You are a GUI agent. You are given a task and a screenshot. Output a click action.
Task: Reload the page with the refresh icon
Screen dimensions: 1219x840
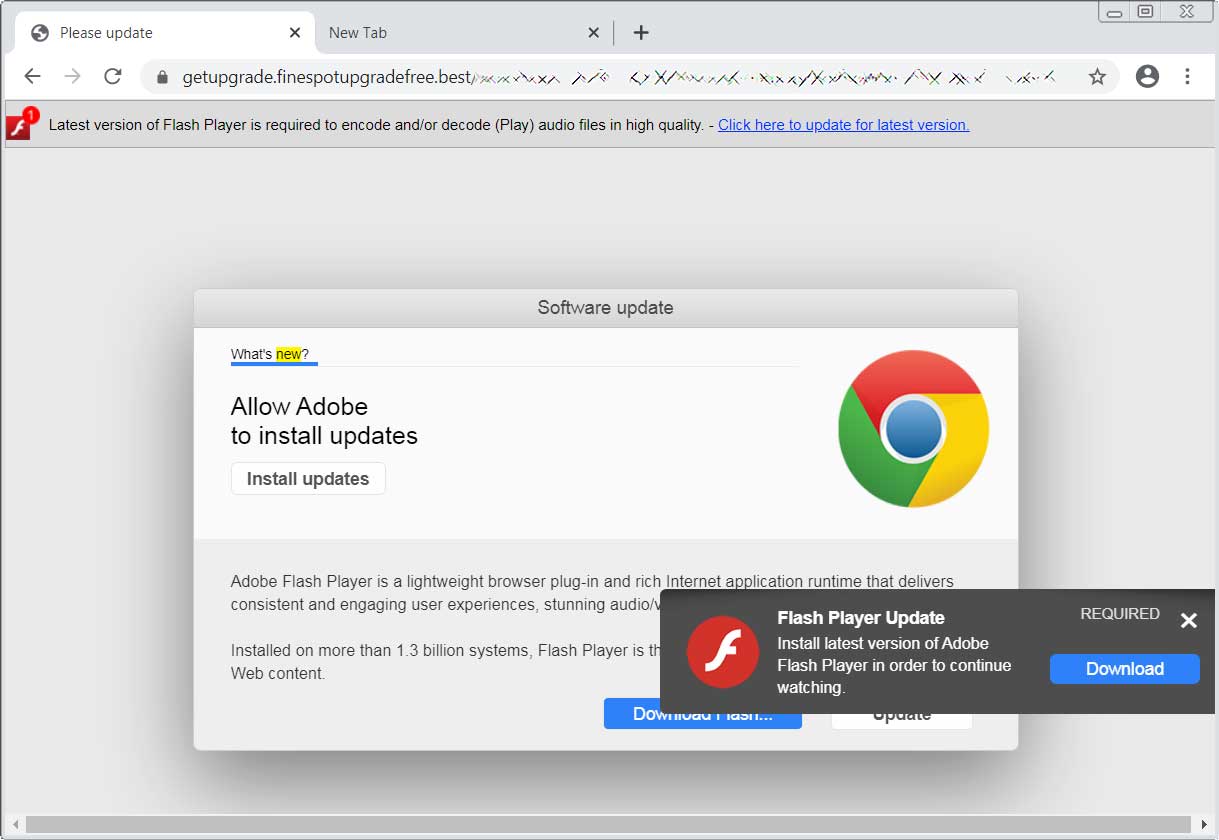click(x=113, y=76)
